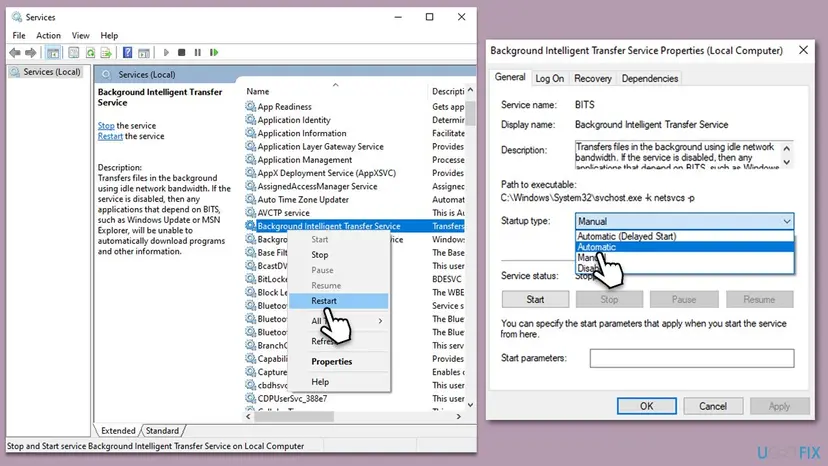
Task: Choose Properties in the context menu
Action: coord(338,361)
